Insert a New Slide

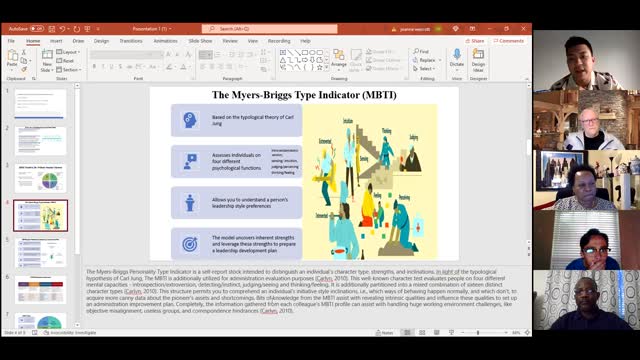tap(47, 60)
